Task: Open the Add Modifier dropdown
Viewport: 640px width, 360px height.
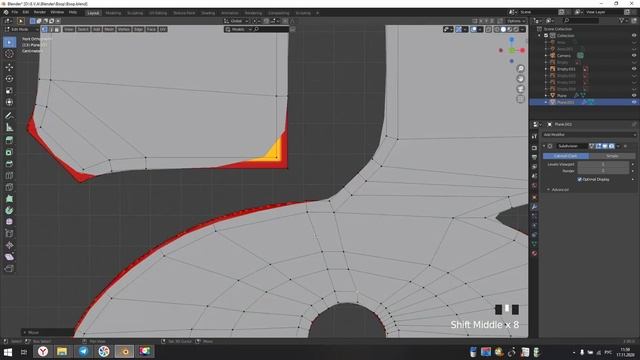Action: 589,134
